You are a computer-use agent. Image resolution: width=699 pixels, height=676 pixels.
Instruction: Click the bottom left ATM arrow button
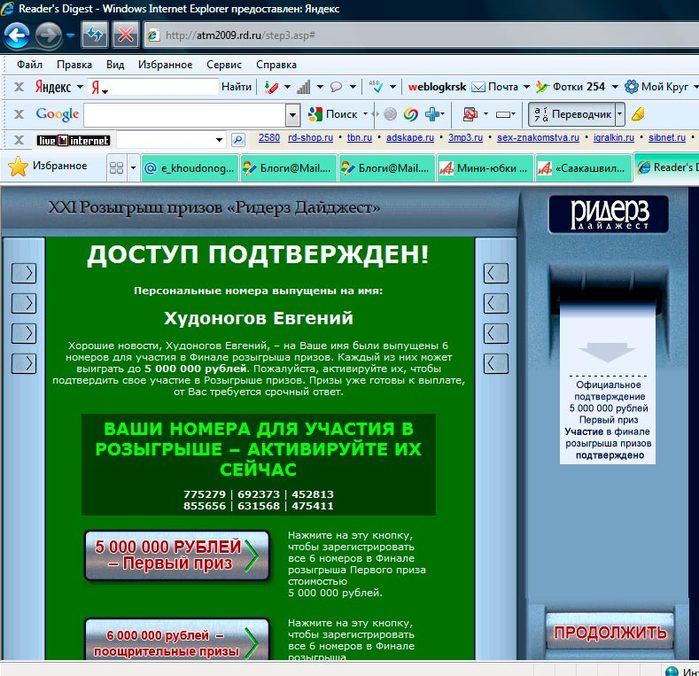coord(24,363)
